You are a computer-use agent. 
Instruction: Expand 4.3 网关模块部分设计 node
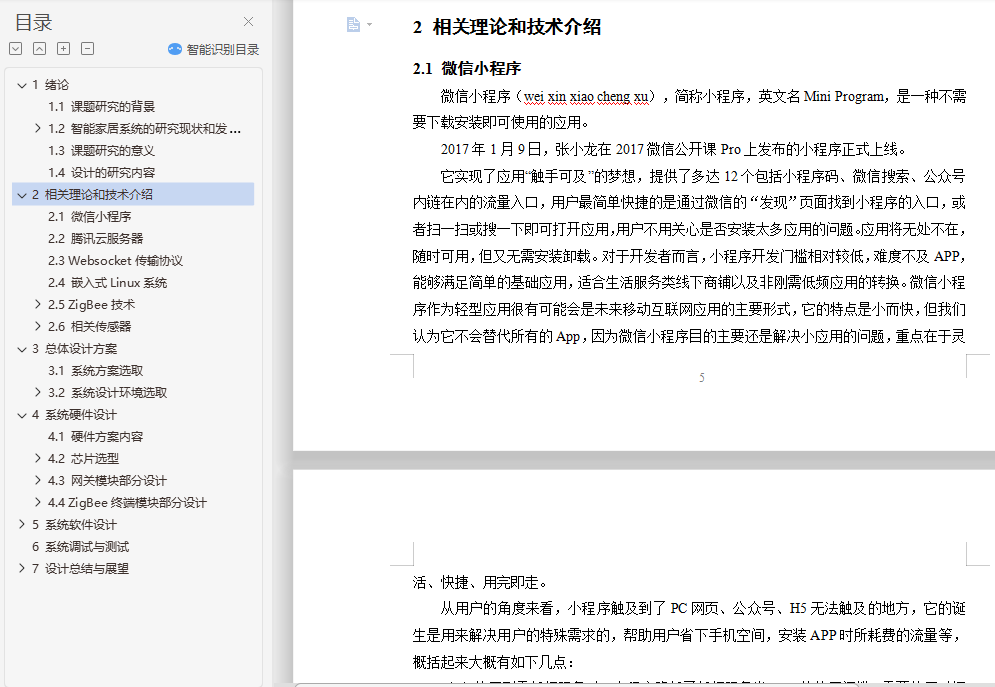(x=38, y=481)
